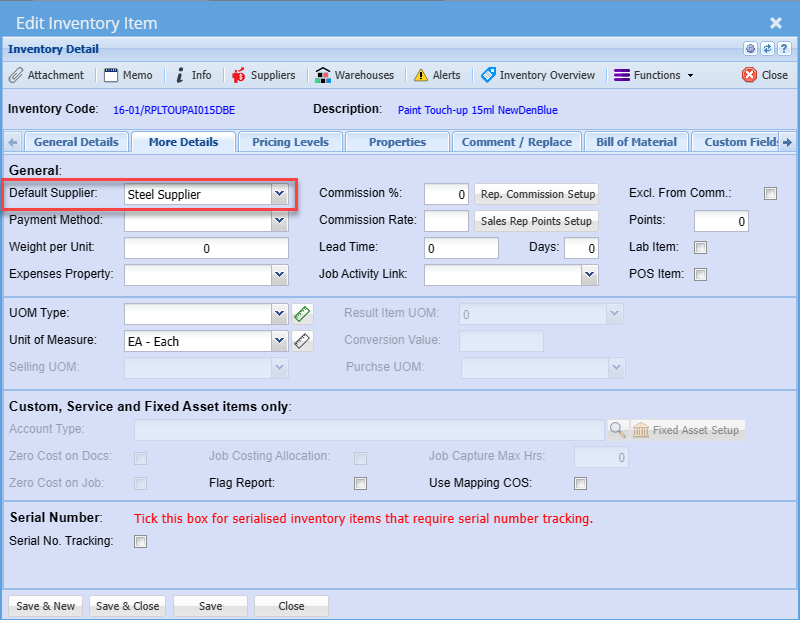800x620 pixels.
Task: Check the Flag Report option
Action: click(x=361, y=484)
